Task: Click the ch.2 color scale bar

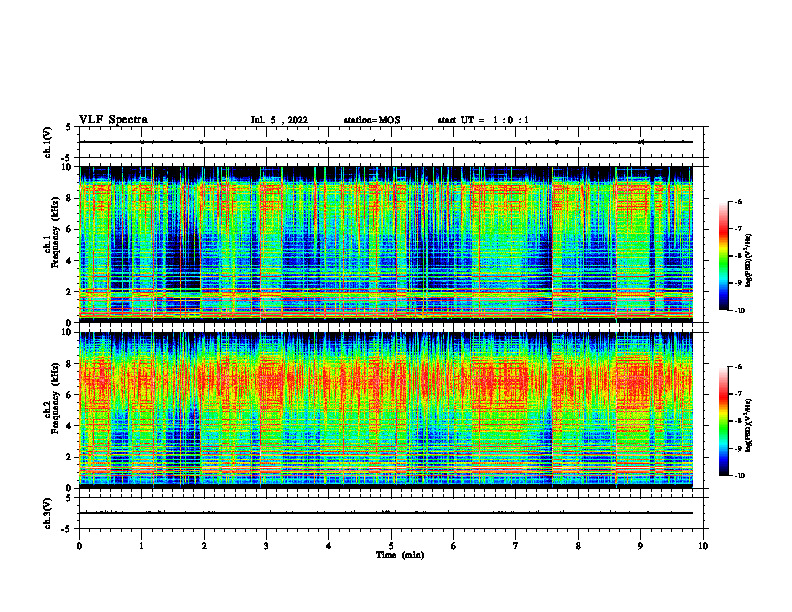Action: click(723, 421)
